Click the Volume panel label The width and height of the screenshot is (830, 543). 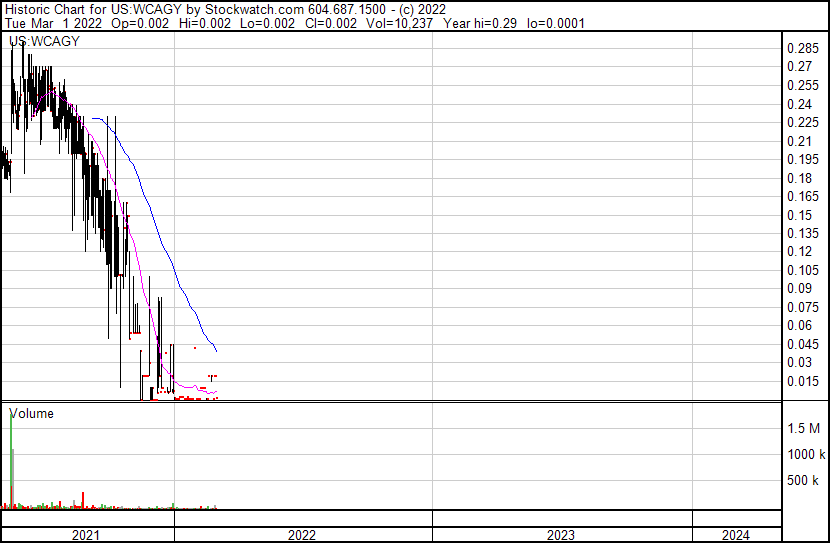click(x=31, y=413)
